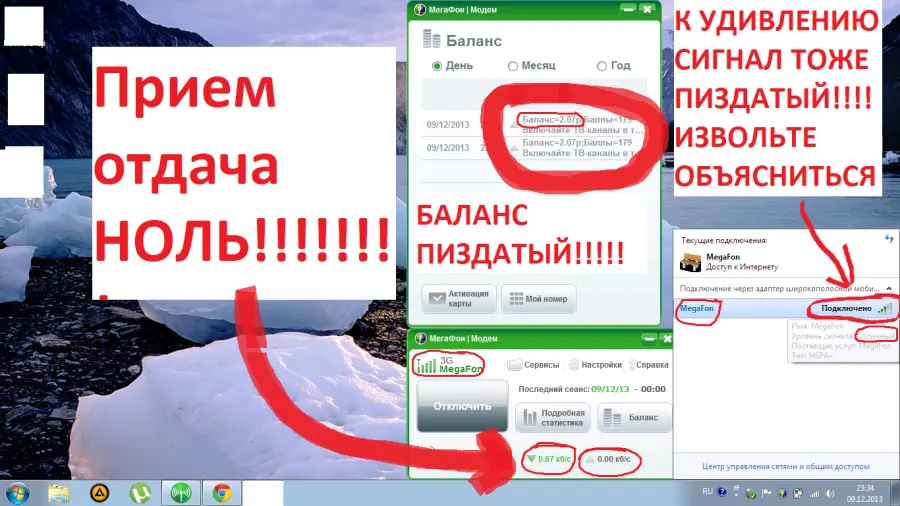The width and height of the screenshot is (900, 506).
Task: Click the network signal tray icon
Action: click(x=814, y=493)
